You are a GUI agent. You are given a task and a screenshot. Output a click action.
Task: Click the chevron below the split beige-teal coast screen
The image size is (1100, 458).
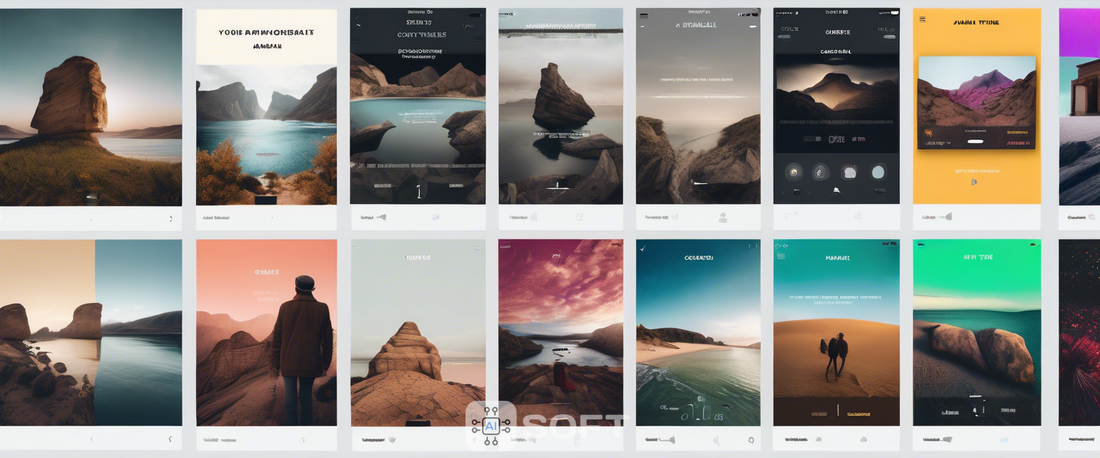click(x=170, y=439)
